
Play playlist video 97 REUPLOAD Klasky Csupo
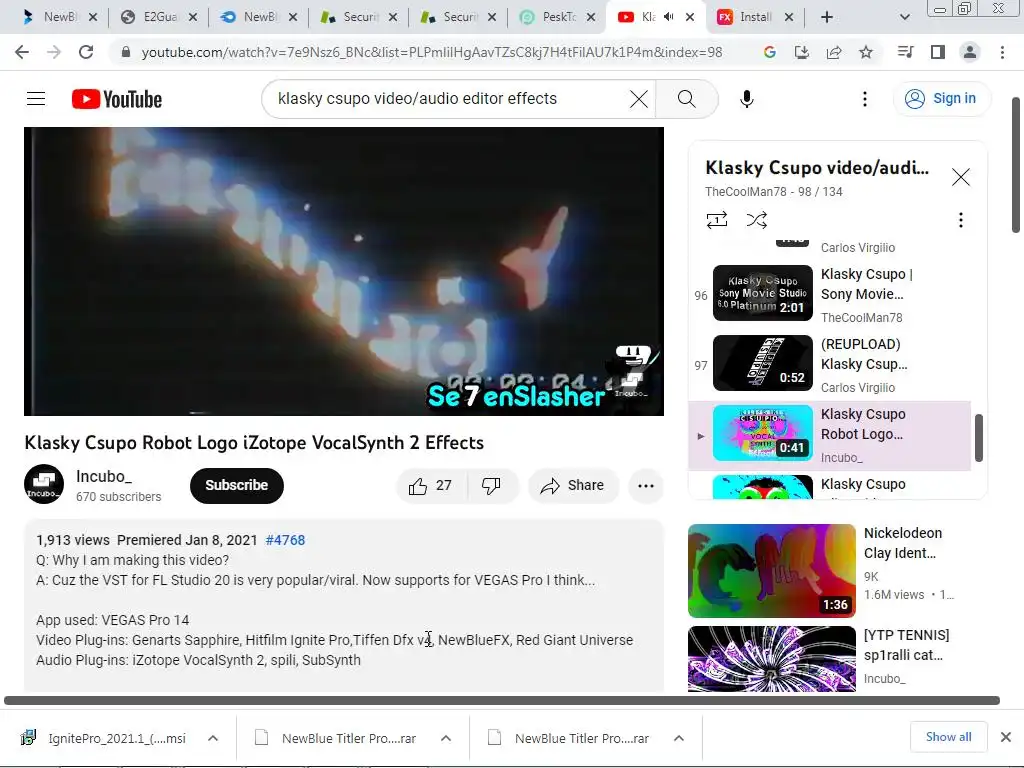coord(830,364)
